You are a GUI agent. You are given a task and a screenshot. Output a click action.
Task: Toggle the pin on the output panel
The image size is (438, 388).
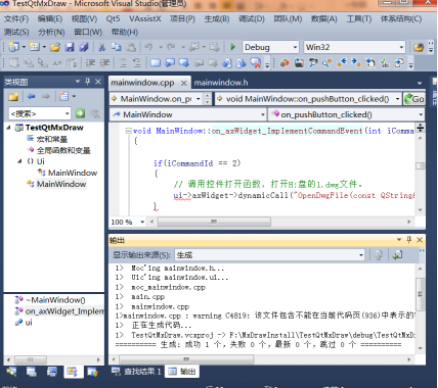[409, 239]
